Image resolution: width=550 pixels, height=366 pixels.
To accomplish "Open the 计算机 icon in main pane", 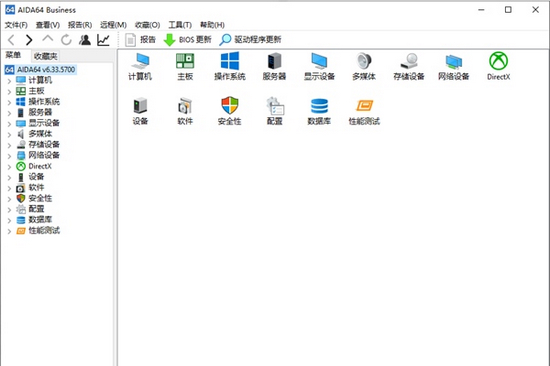I will (x=140, y=66).
